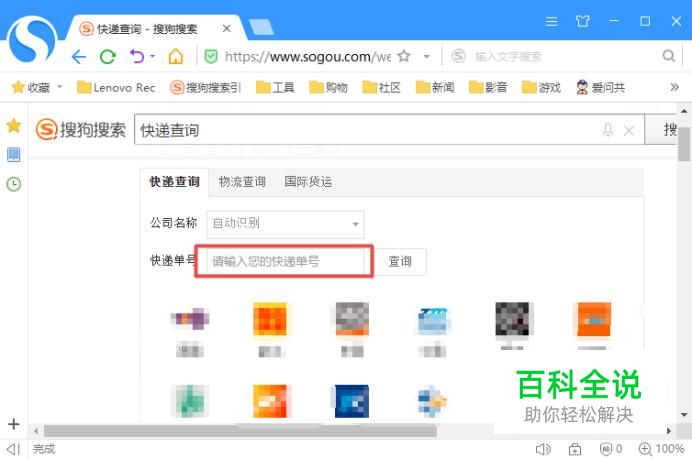Open the 收藏 favorites menu
Image resolution: width=692 pixels, height=459 pixels.
click(x=36, y=87)
